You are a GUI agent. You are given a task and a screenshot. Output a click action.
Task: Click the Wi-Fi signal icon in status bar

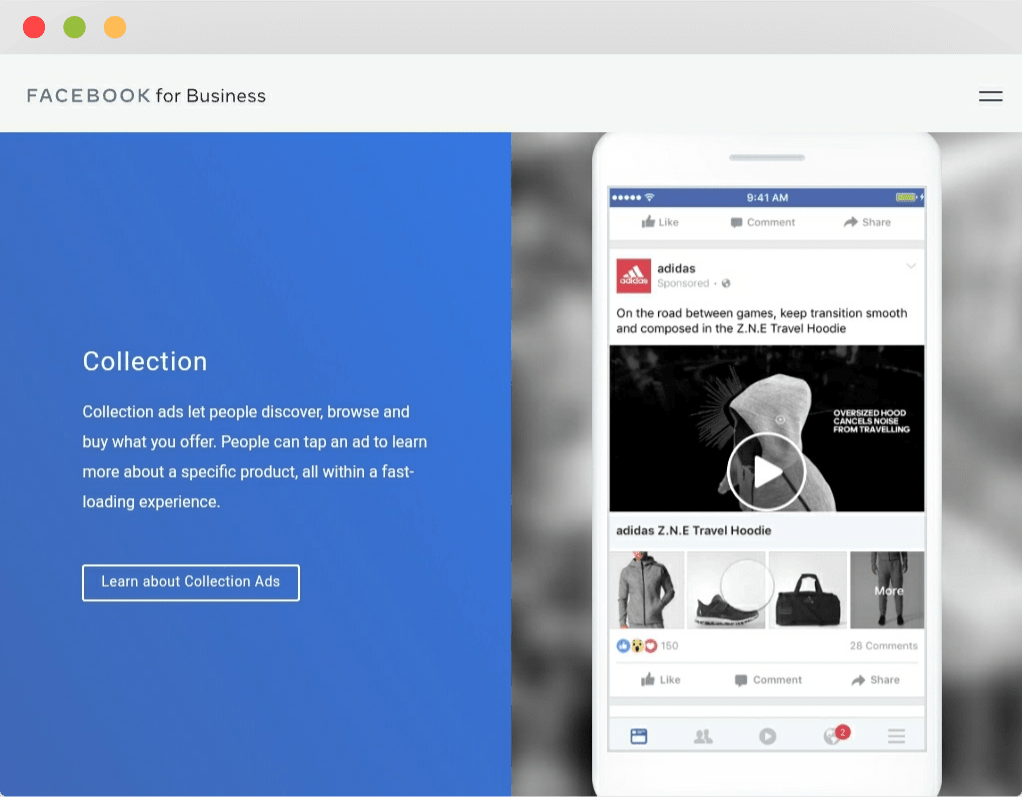tap(649, 197)
